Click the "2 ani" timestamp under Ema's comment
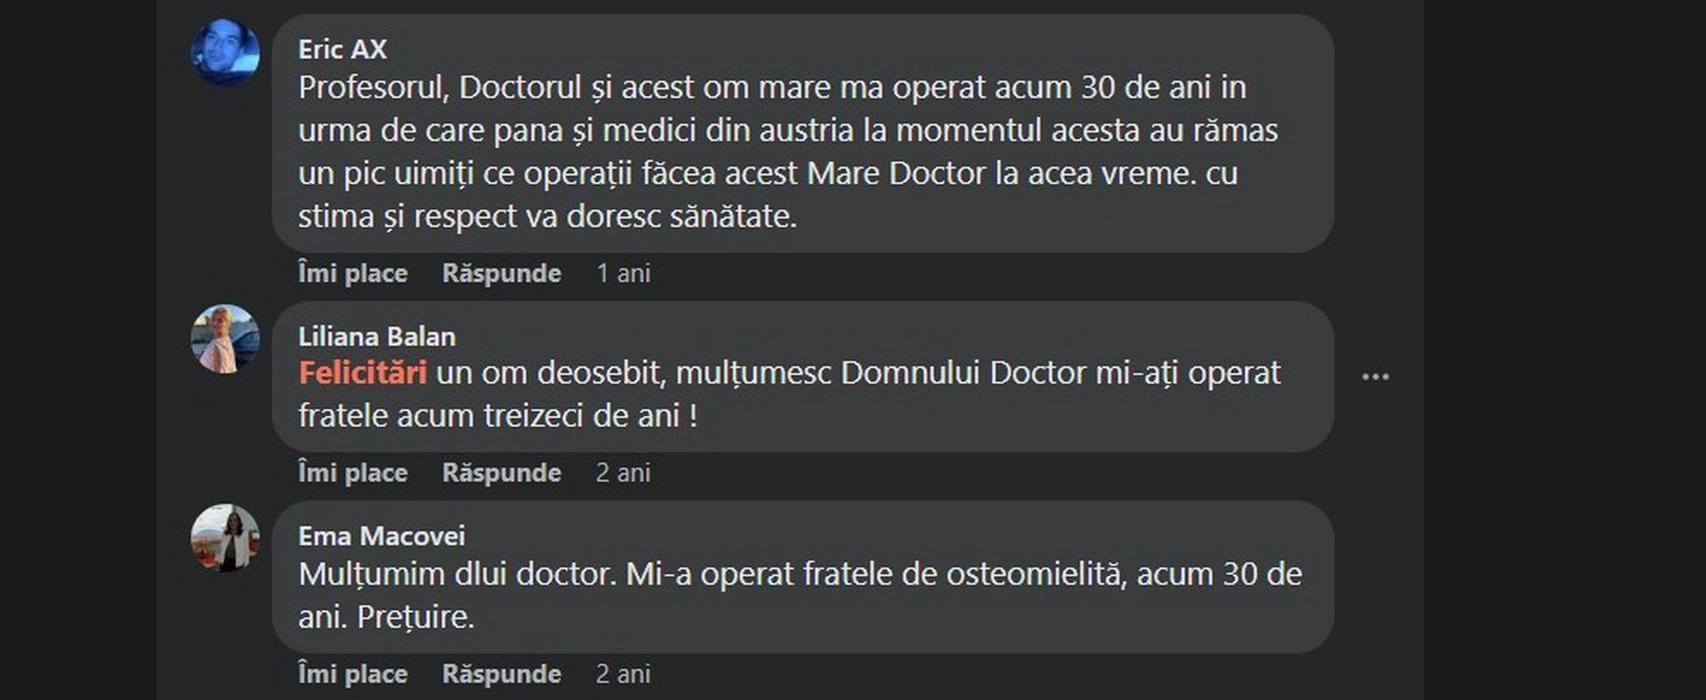 [x=623, y=674]
